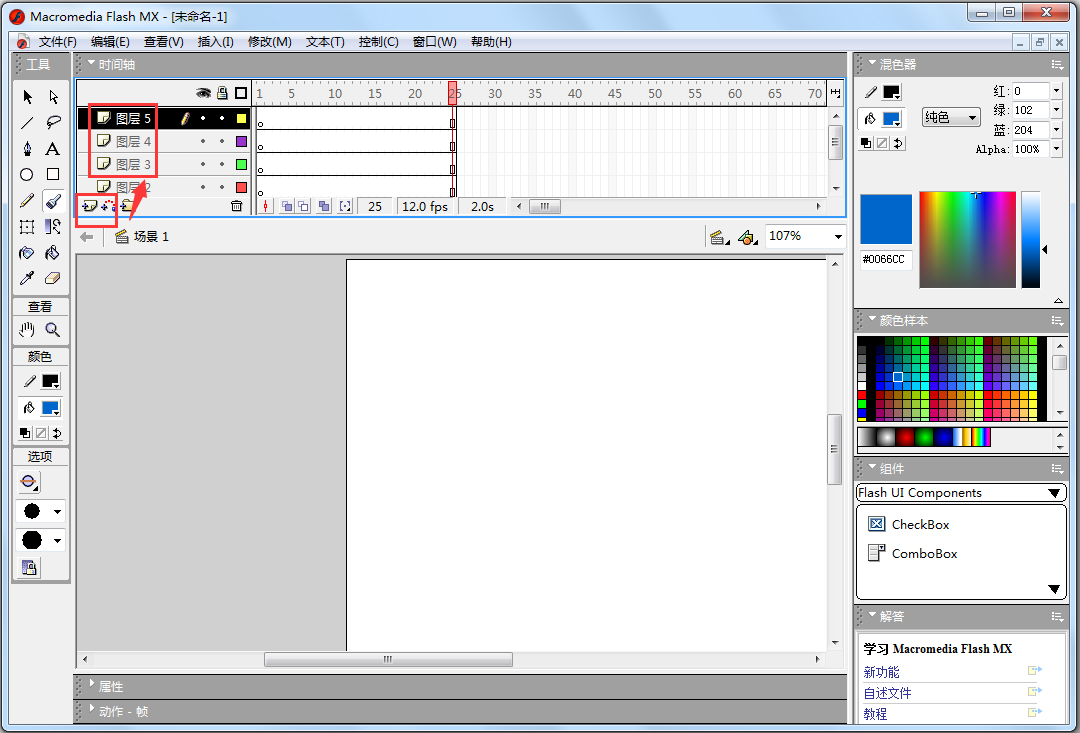Select the Text tool
This screenshot has width=1080, height=733.
coord(53,149)
